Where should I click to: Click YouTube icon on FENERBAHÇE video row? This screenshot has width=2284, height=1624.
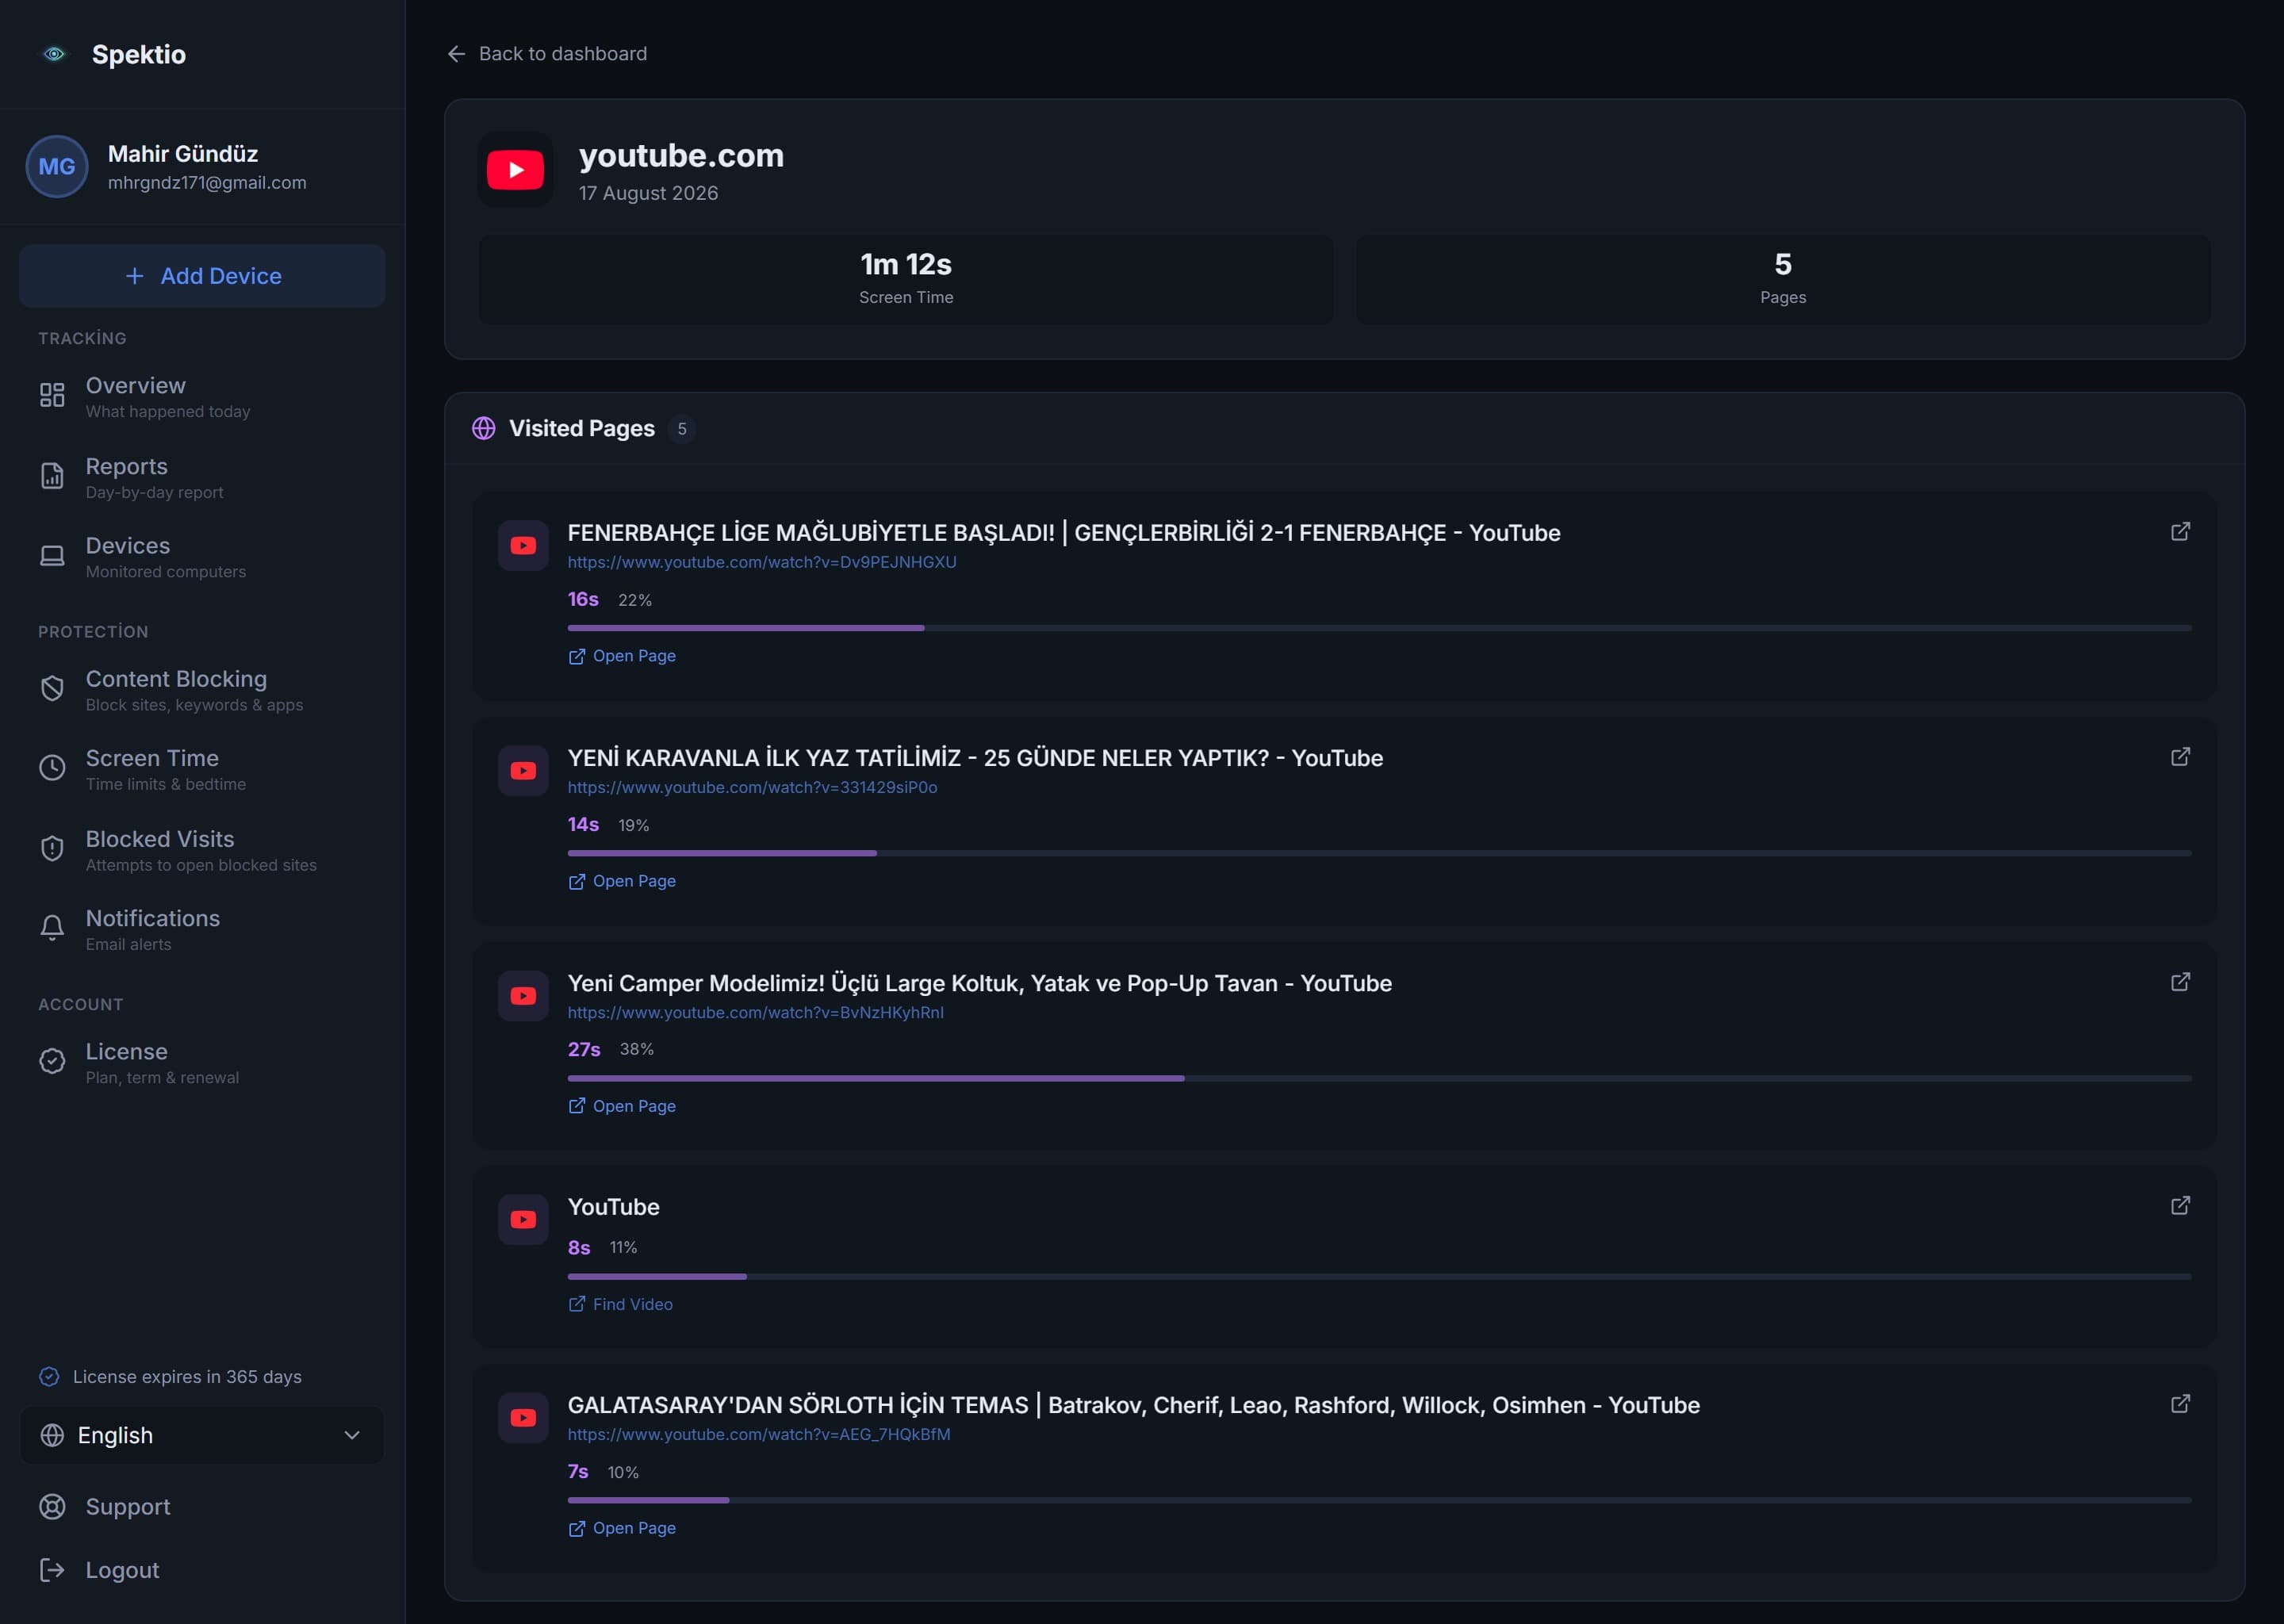(x=523, y=546)
